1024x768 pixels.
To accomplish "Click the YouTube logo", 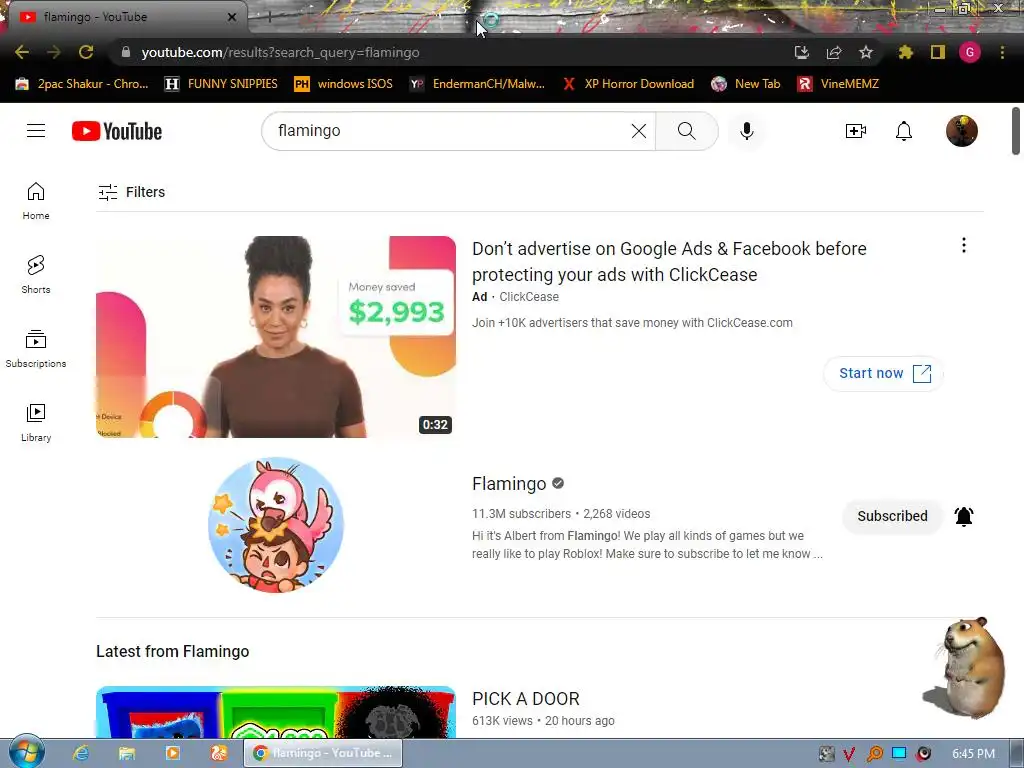I will (117, 131).
